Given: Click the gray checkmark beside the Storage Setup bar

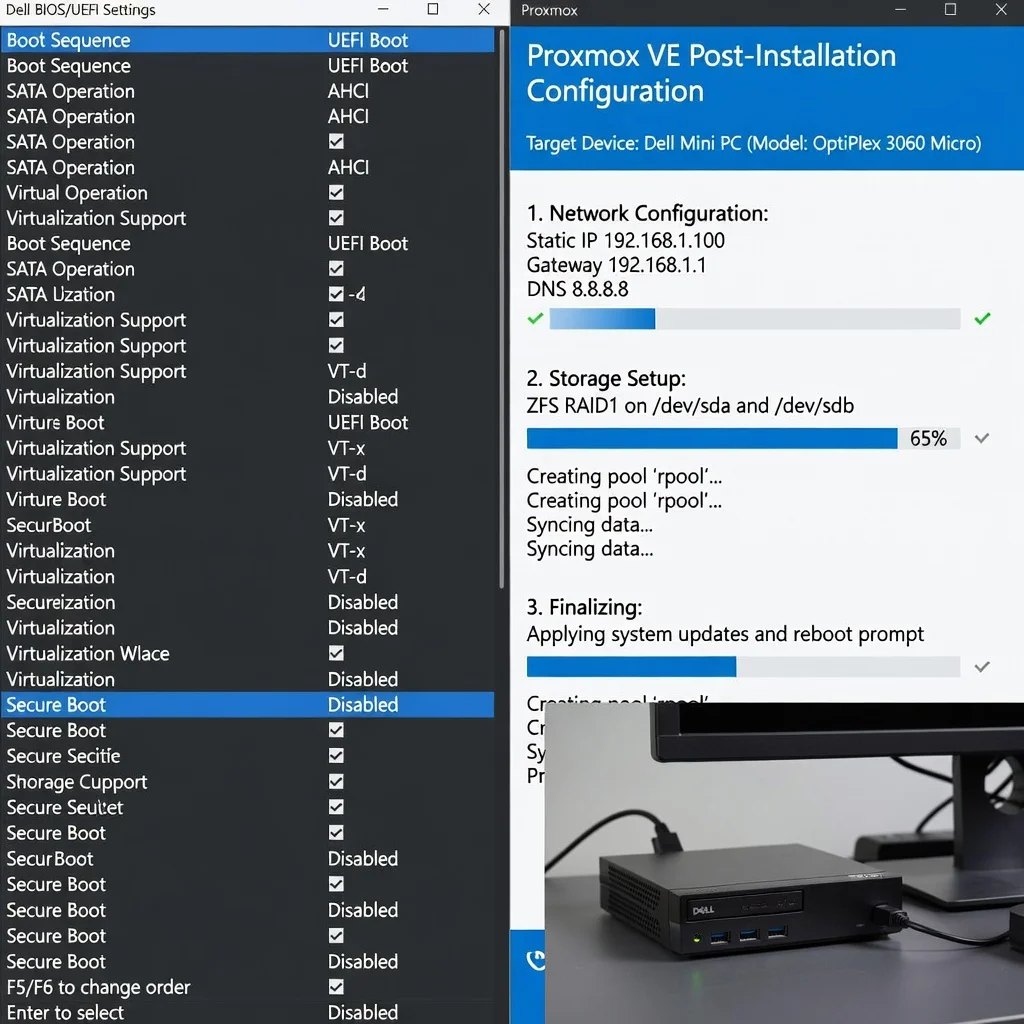Looking at the screenshot, I should [x=982, y=438].
